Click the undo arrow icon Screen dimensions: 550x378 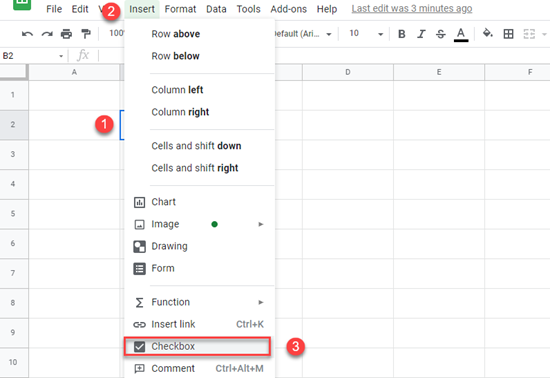[27, 34]
